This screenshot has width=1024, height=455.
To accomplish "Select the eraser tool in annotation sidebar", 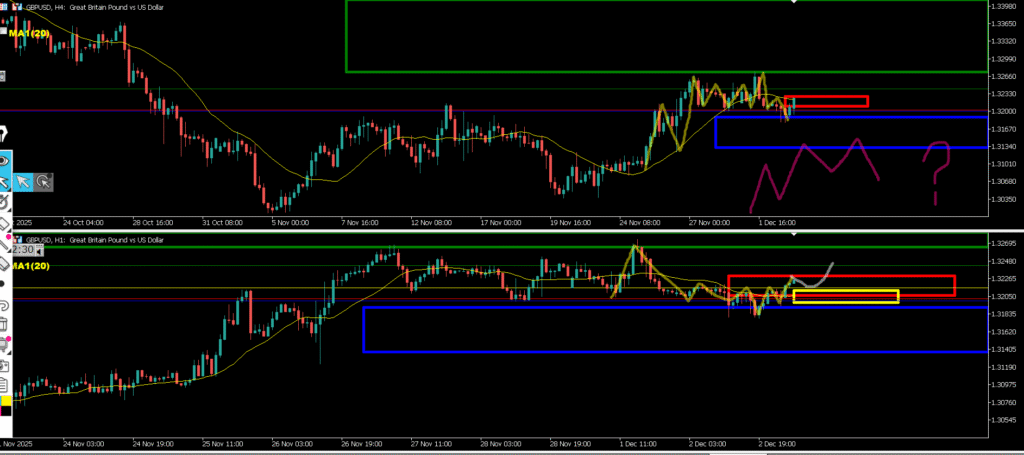I will (5, 224).
